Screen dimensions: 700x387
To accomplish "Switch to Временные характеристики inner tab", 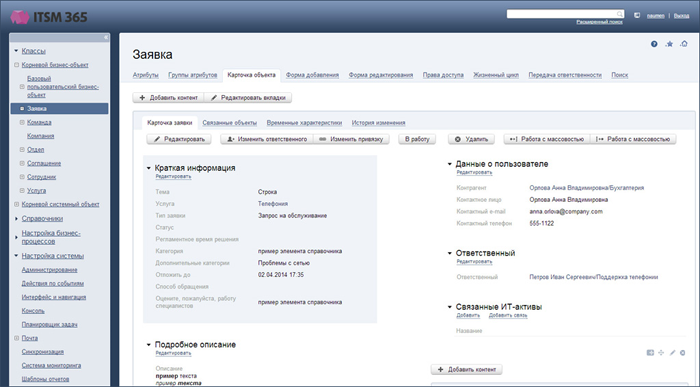I will [304, 123].
